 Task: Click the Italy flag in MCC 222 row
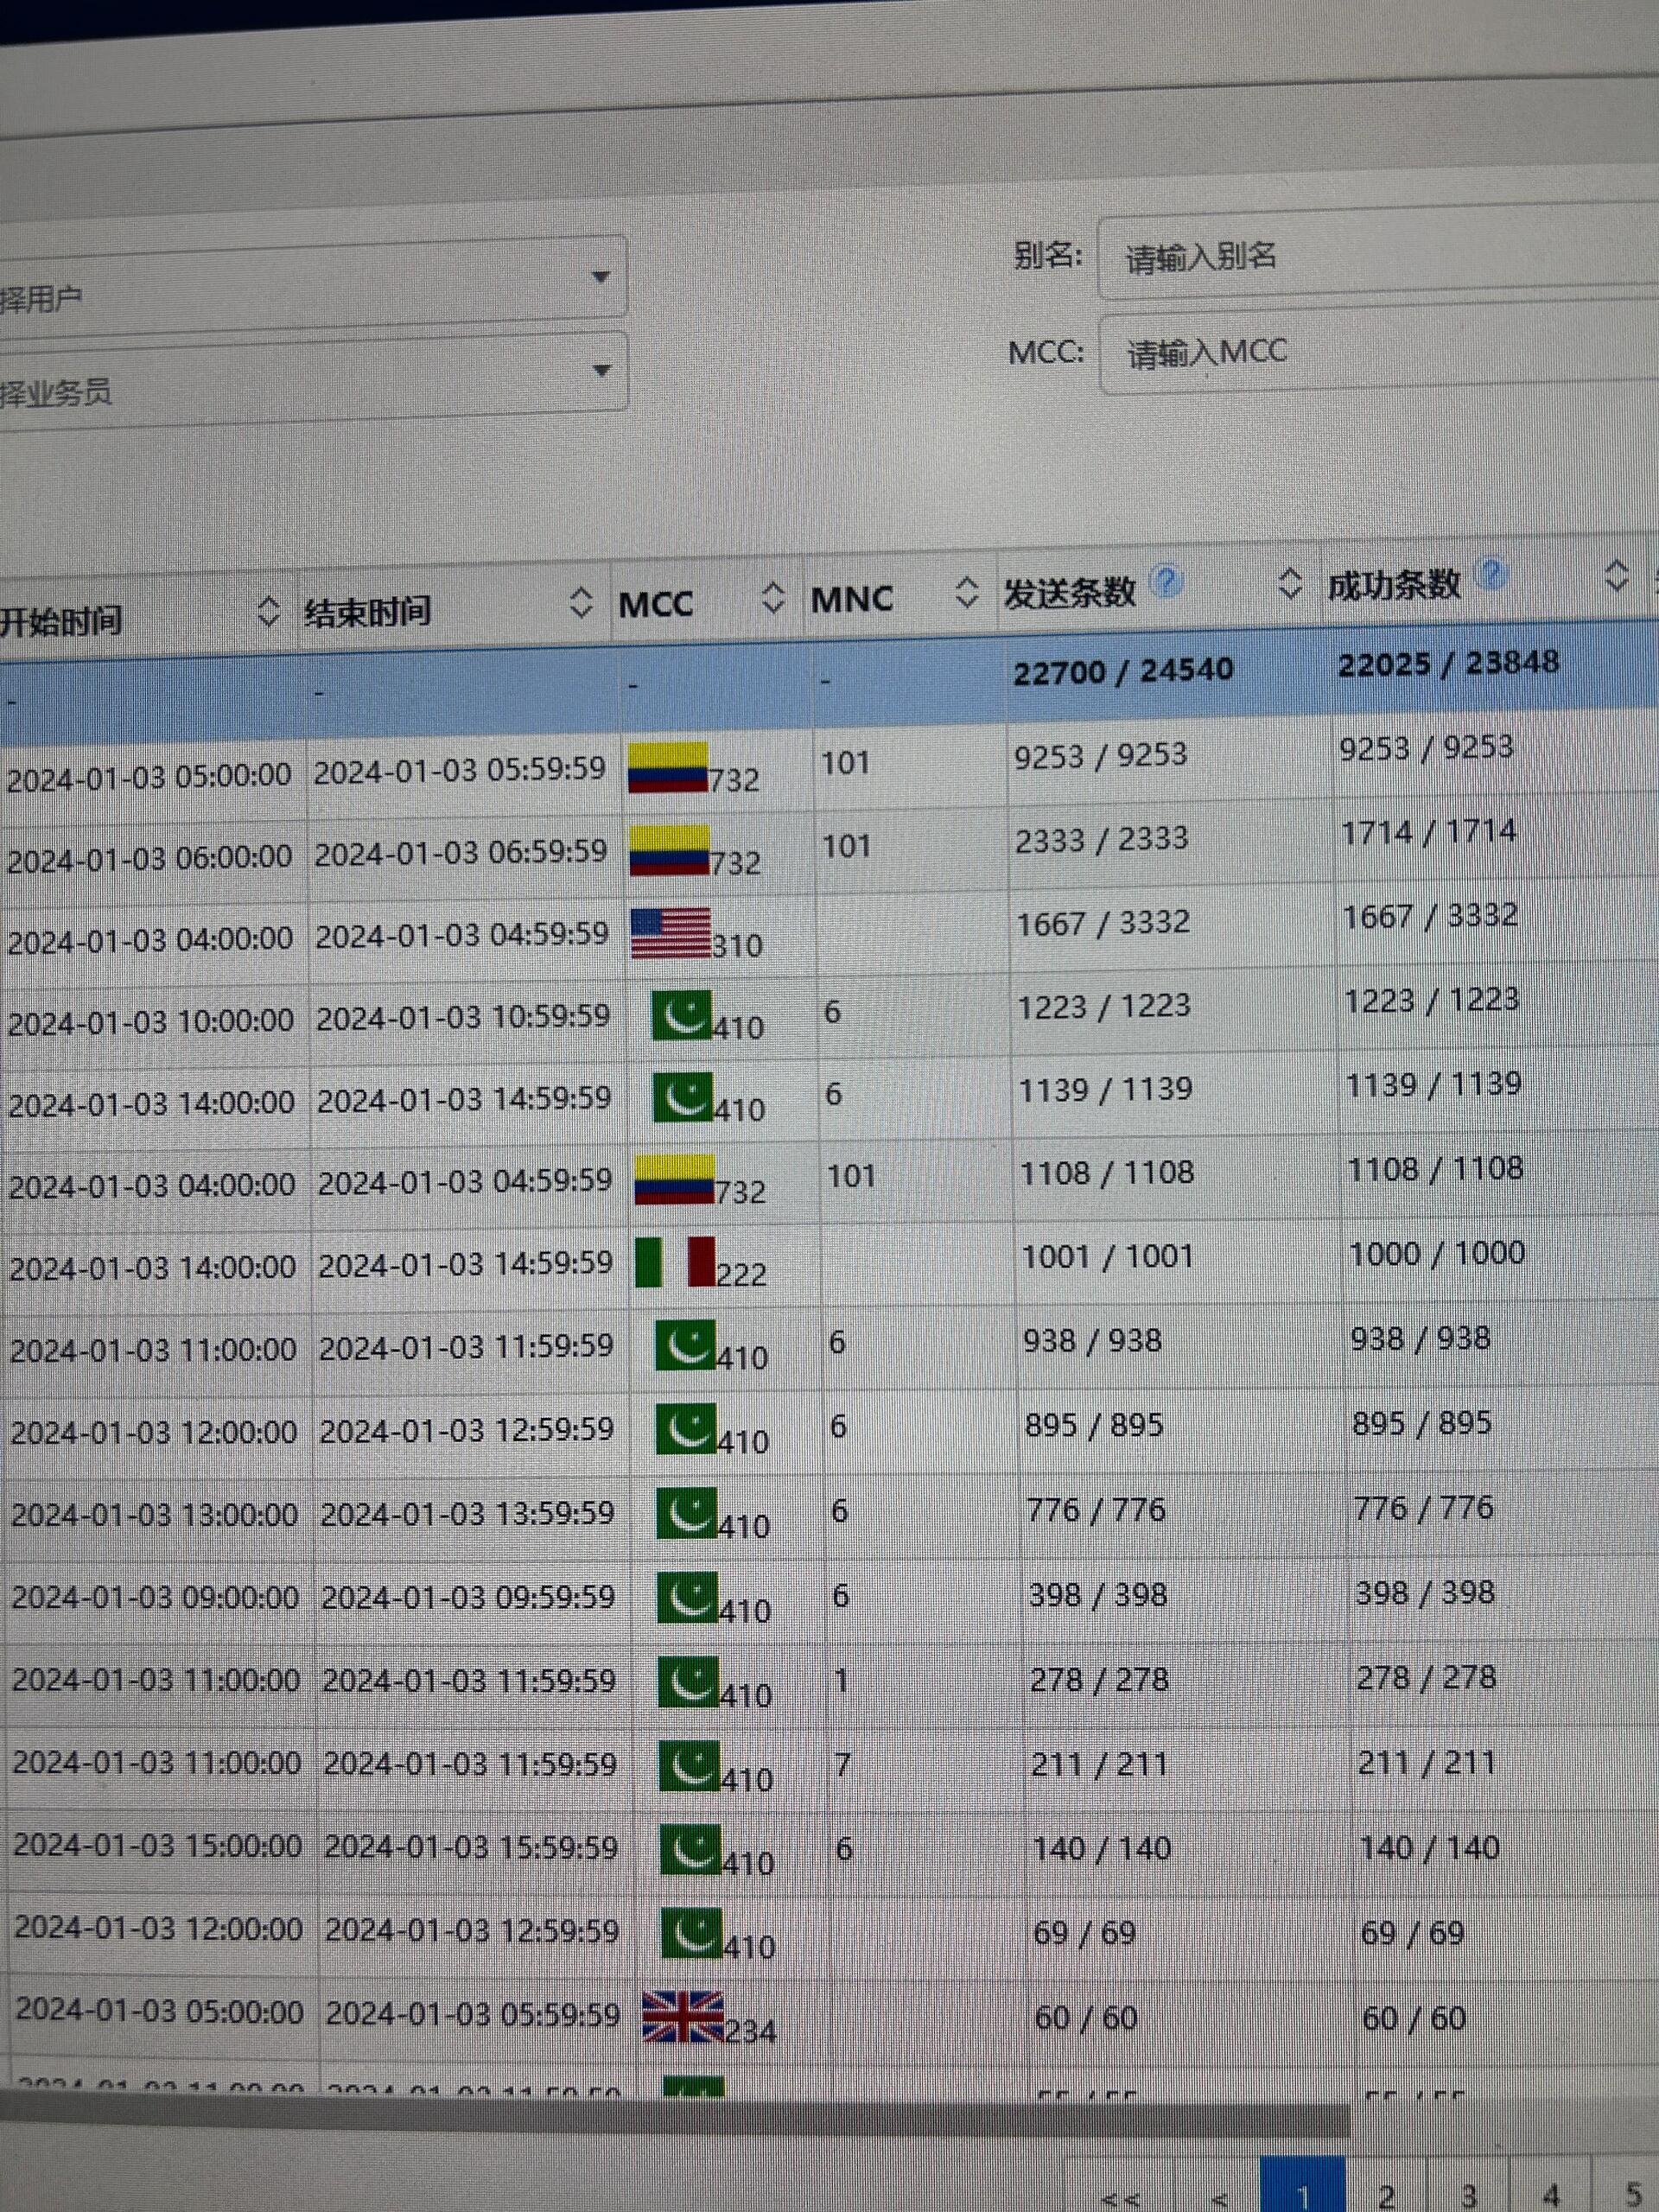pyautogui.click(x=676, y=1262)
